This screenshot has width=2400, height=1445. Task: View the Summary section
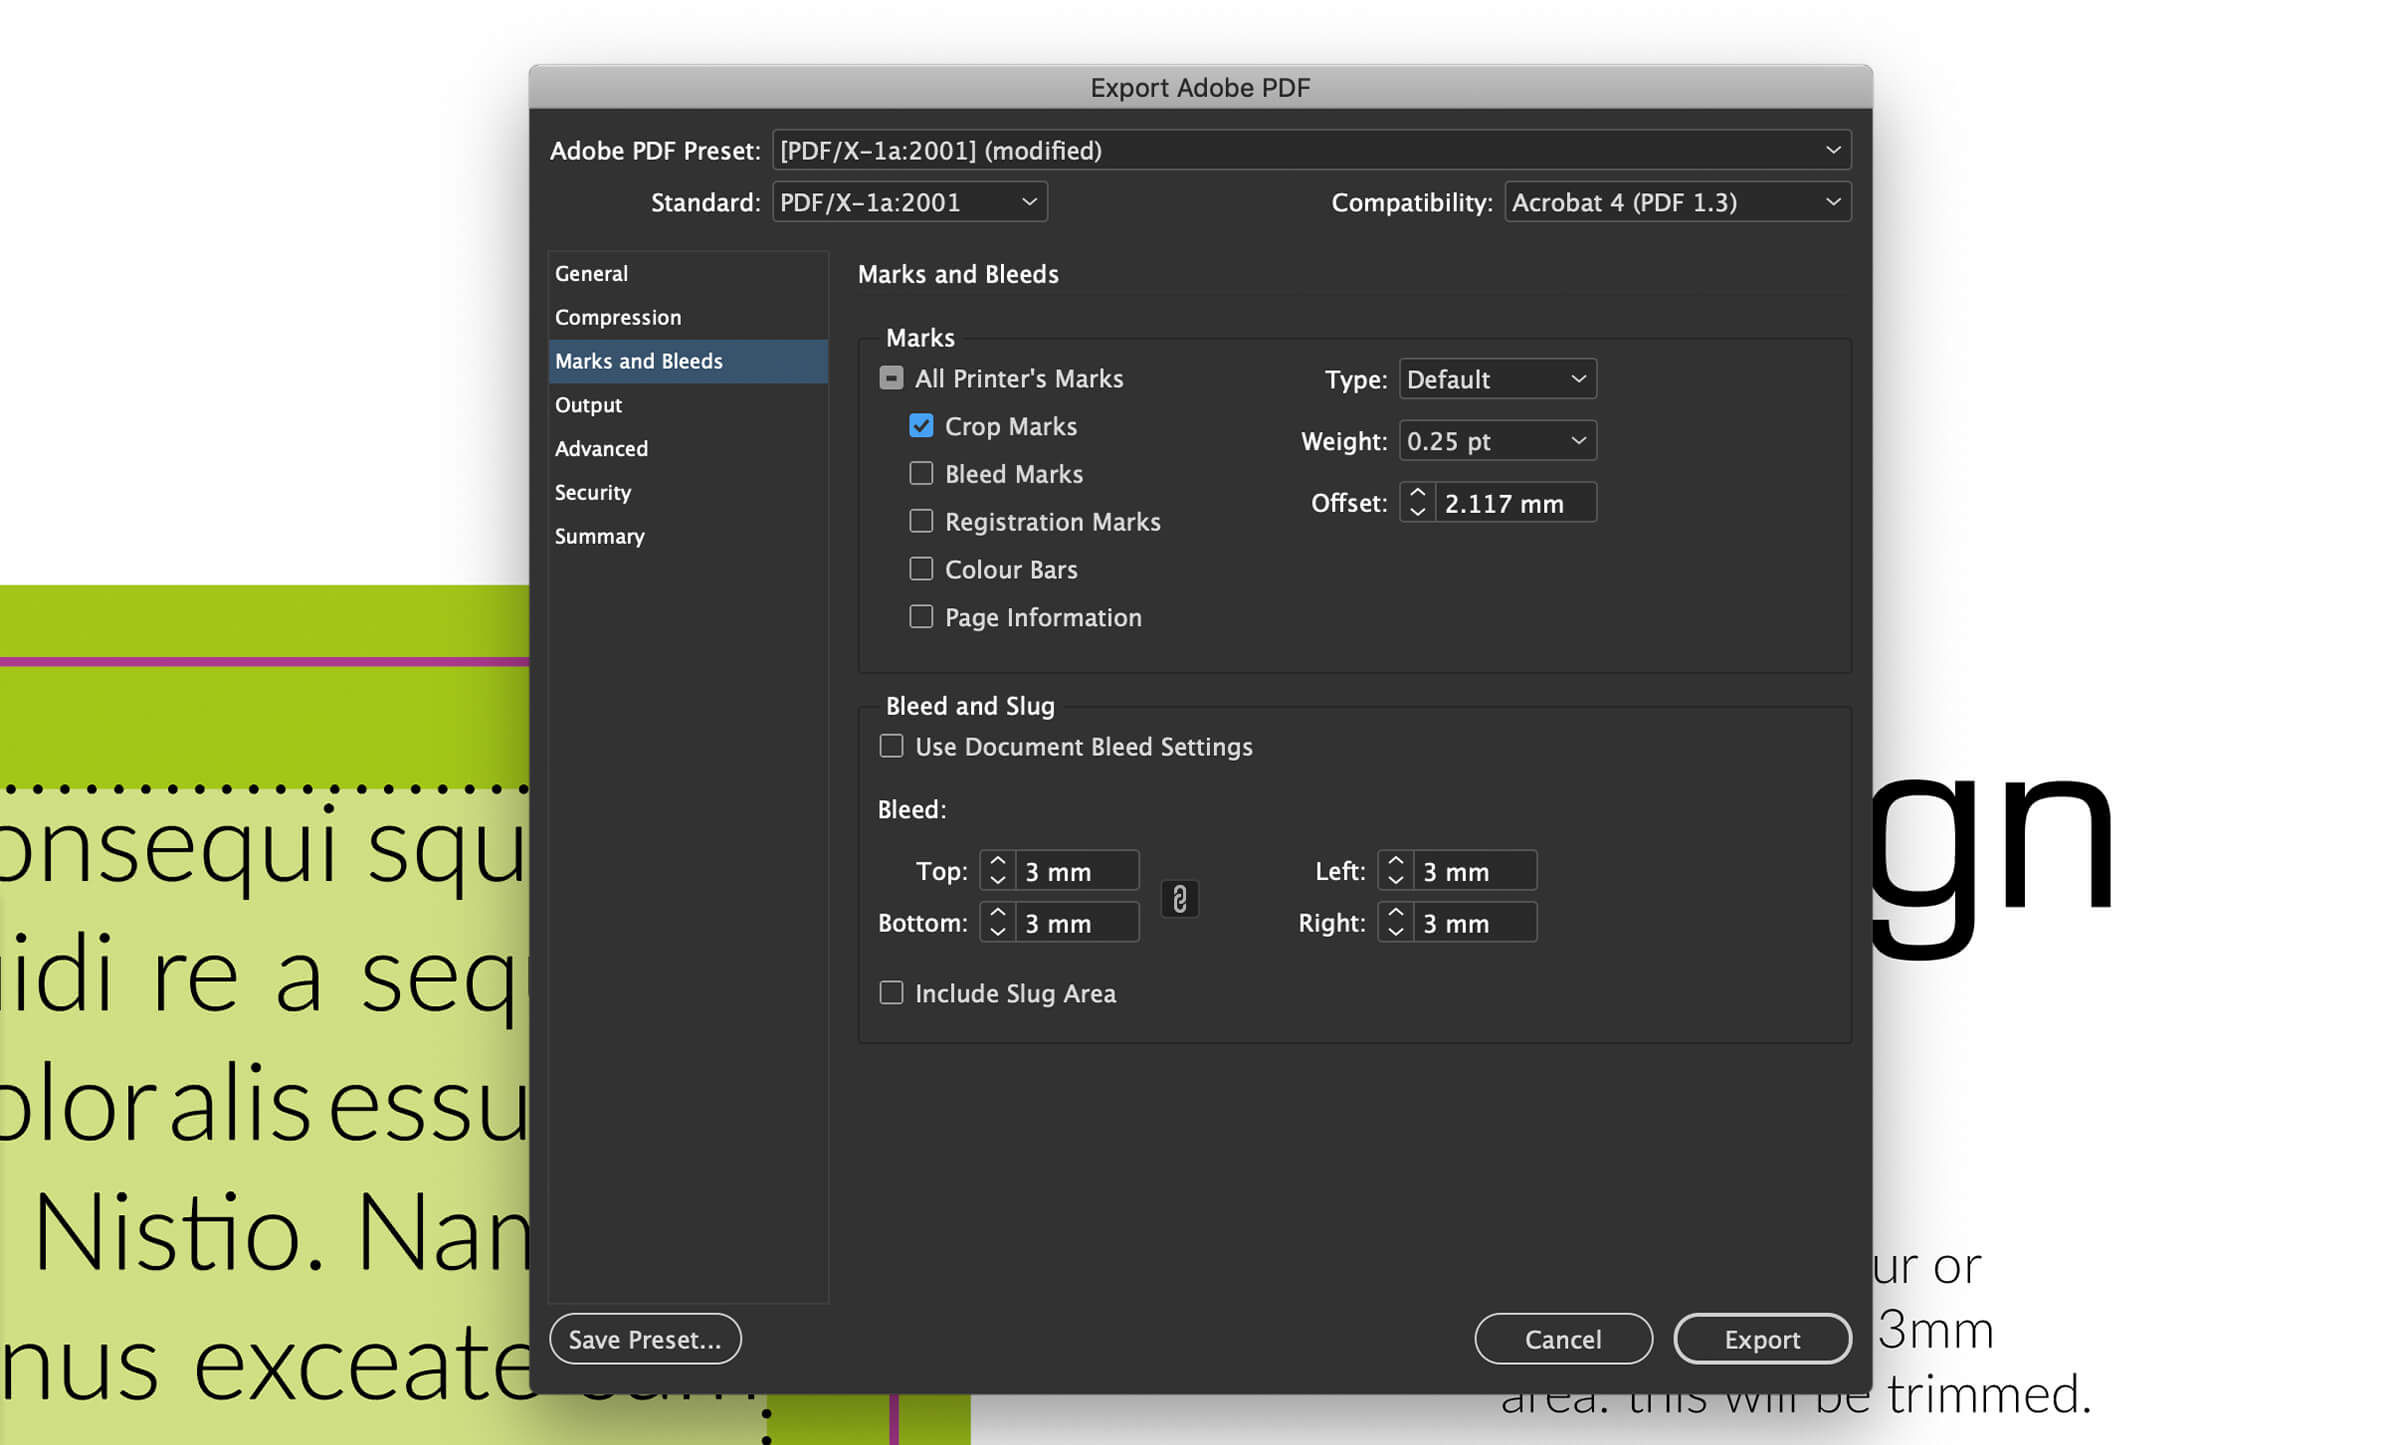[x=688, y=536]
